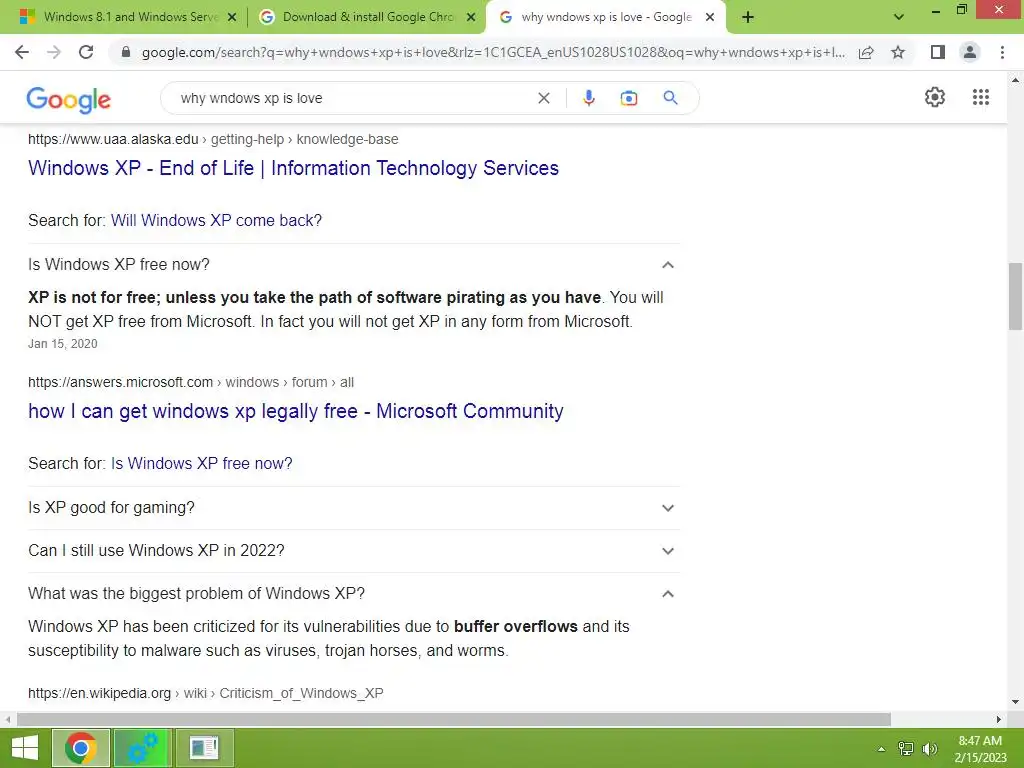The height and width of the screenshot is (768, 1024).
Task: Switch to Download & install Google Chrome tab
Action: 366,17
